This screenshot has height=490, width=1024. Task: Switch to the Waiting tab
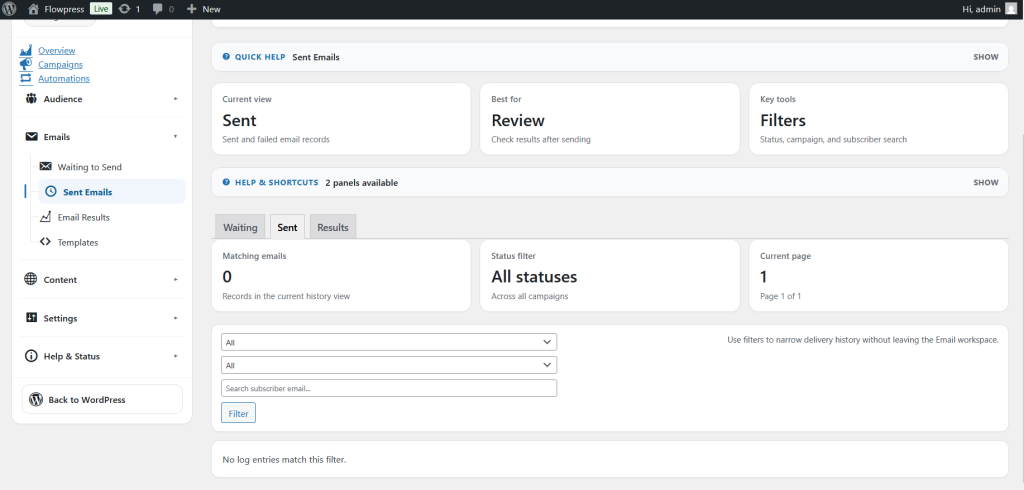coord(240,227)
